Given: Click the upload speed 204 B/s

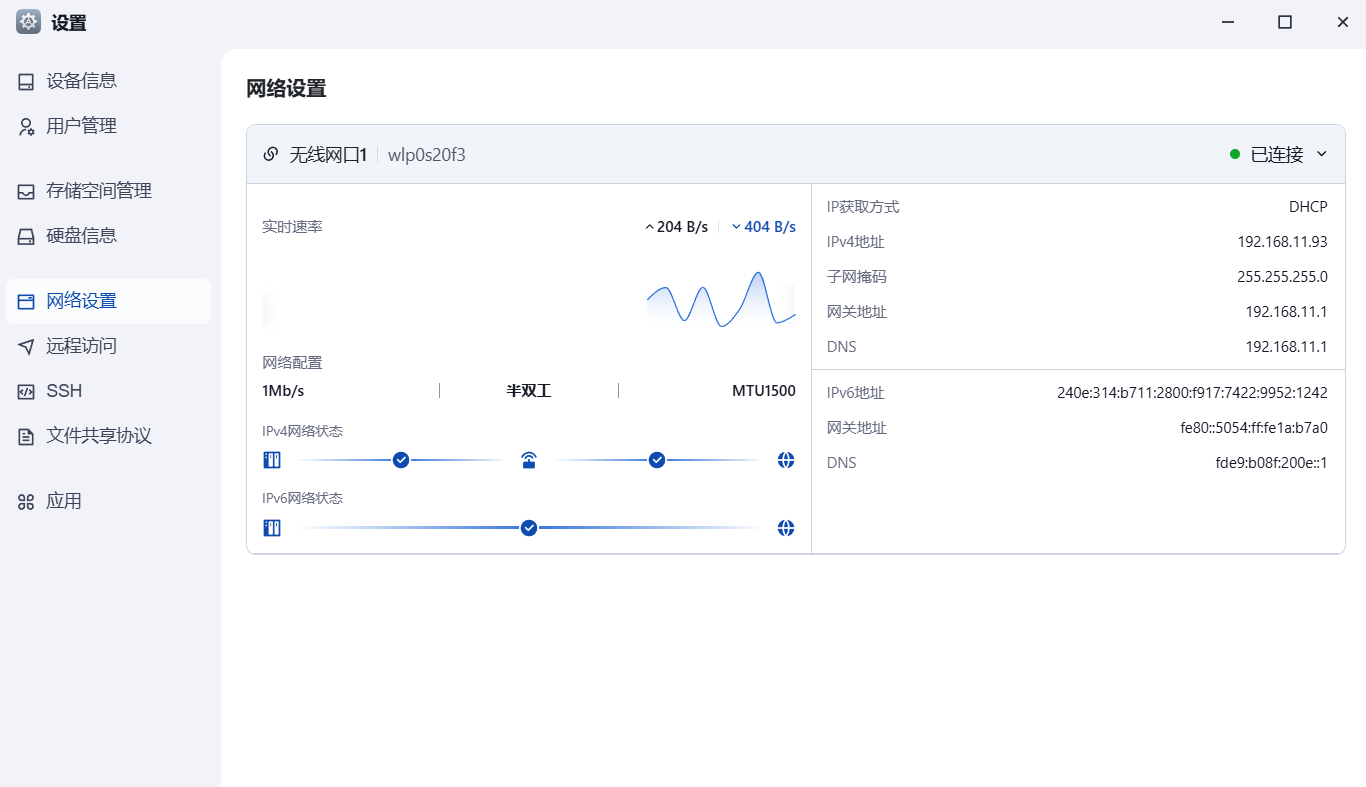Looking at the screenshot, I should 681,227.
